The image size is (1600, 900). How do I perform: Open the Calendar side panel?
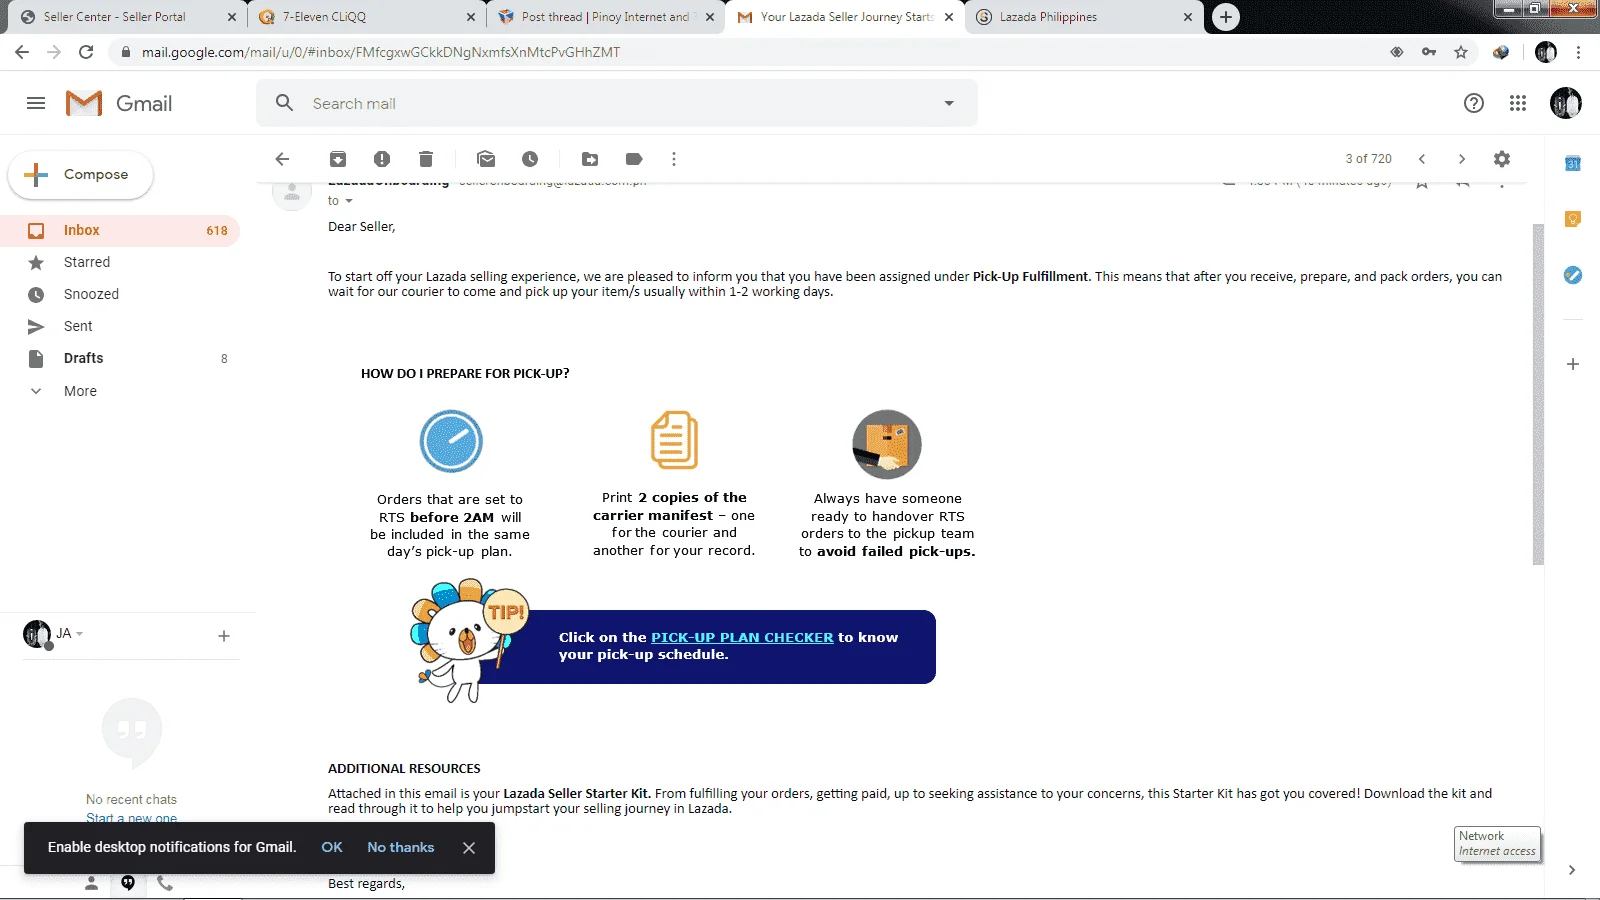(1573, 163)
